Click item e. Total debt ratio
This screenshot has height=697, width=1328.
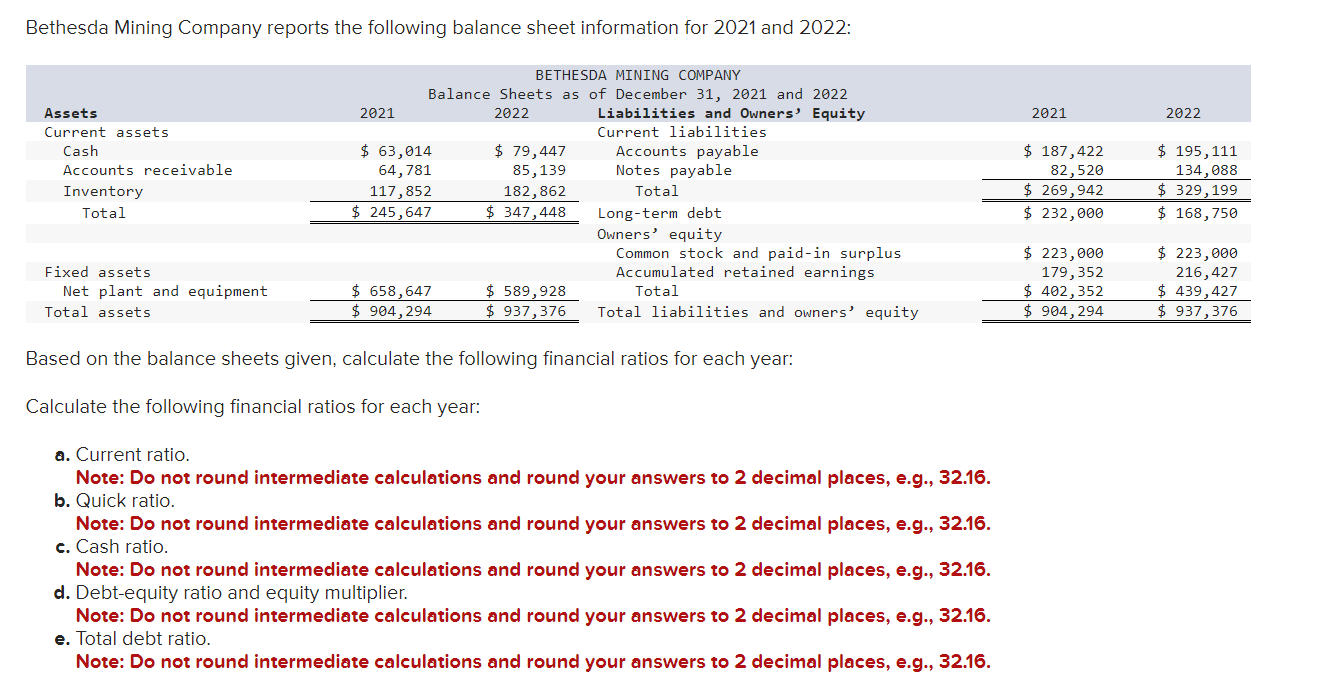coord(132,639)
